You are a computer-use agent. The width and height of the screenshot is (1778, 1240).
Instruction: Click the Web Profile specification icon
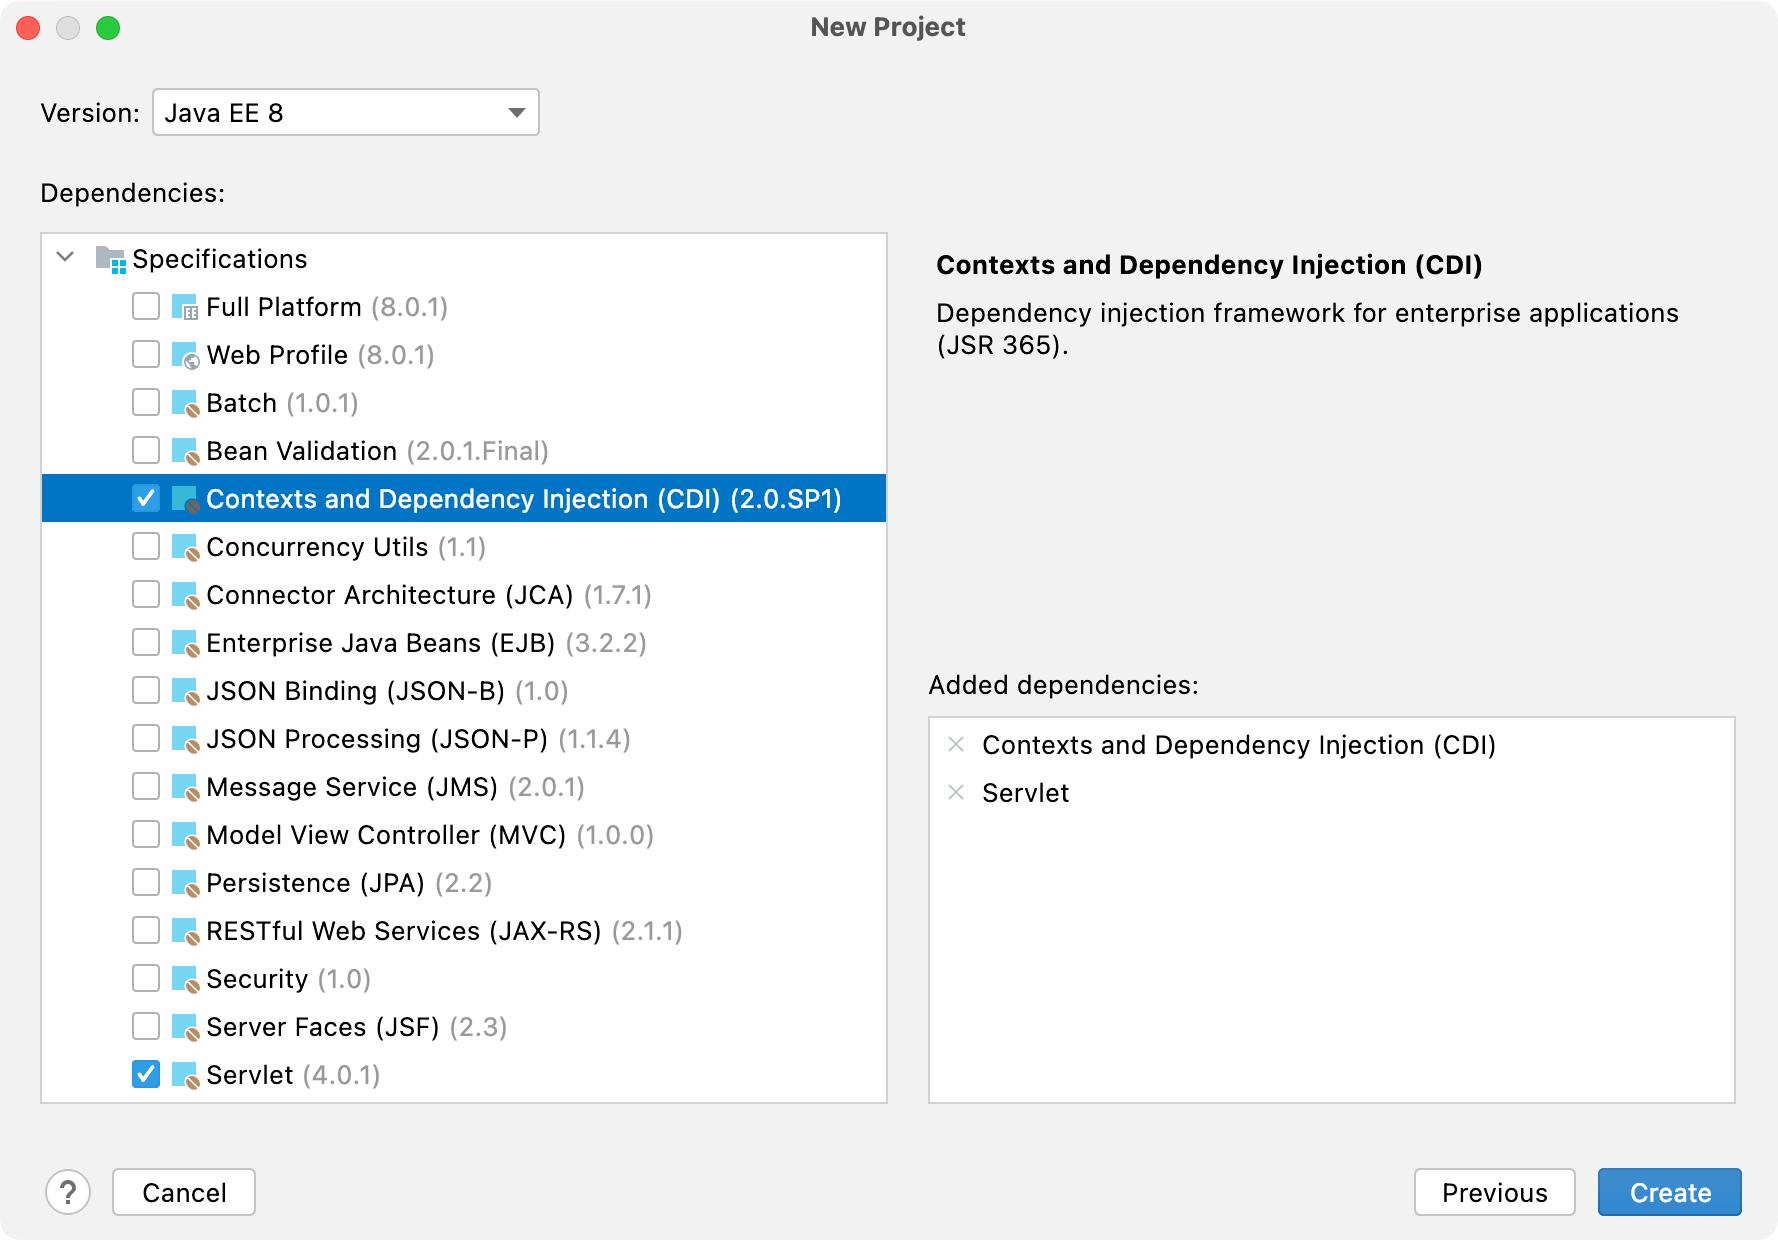click(x=185, y=354)
